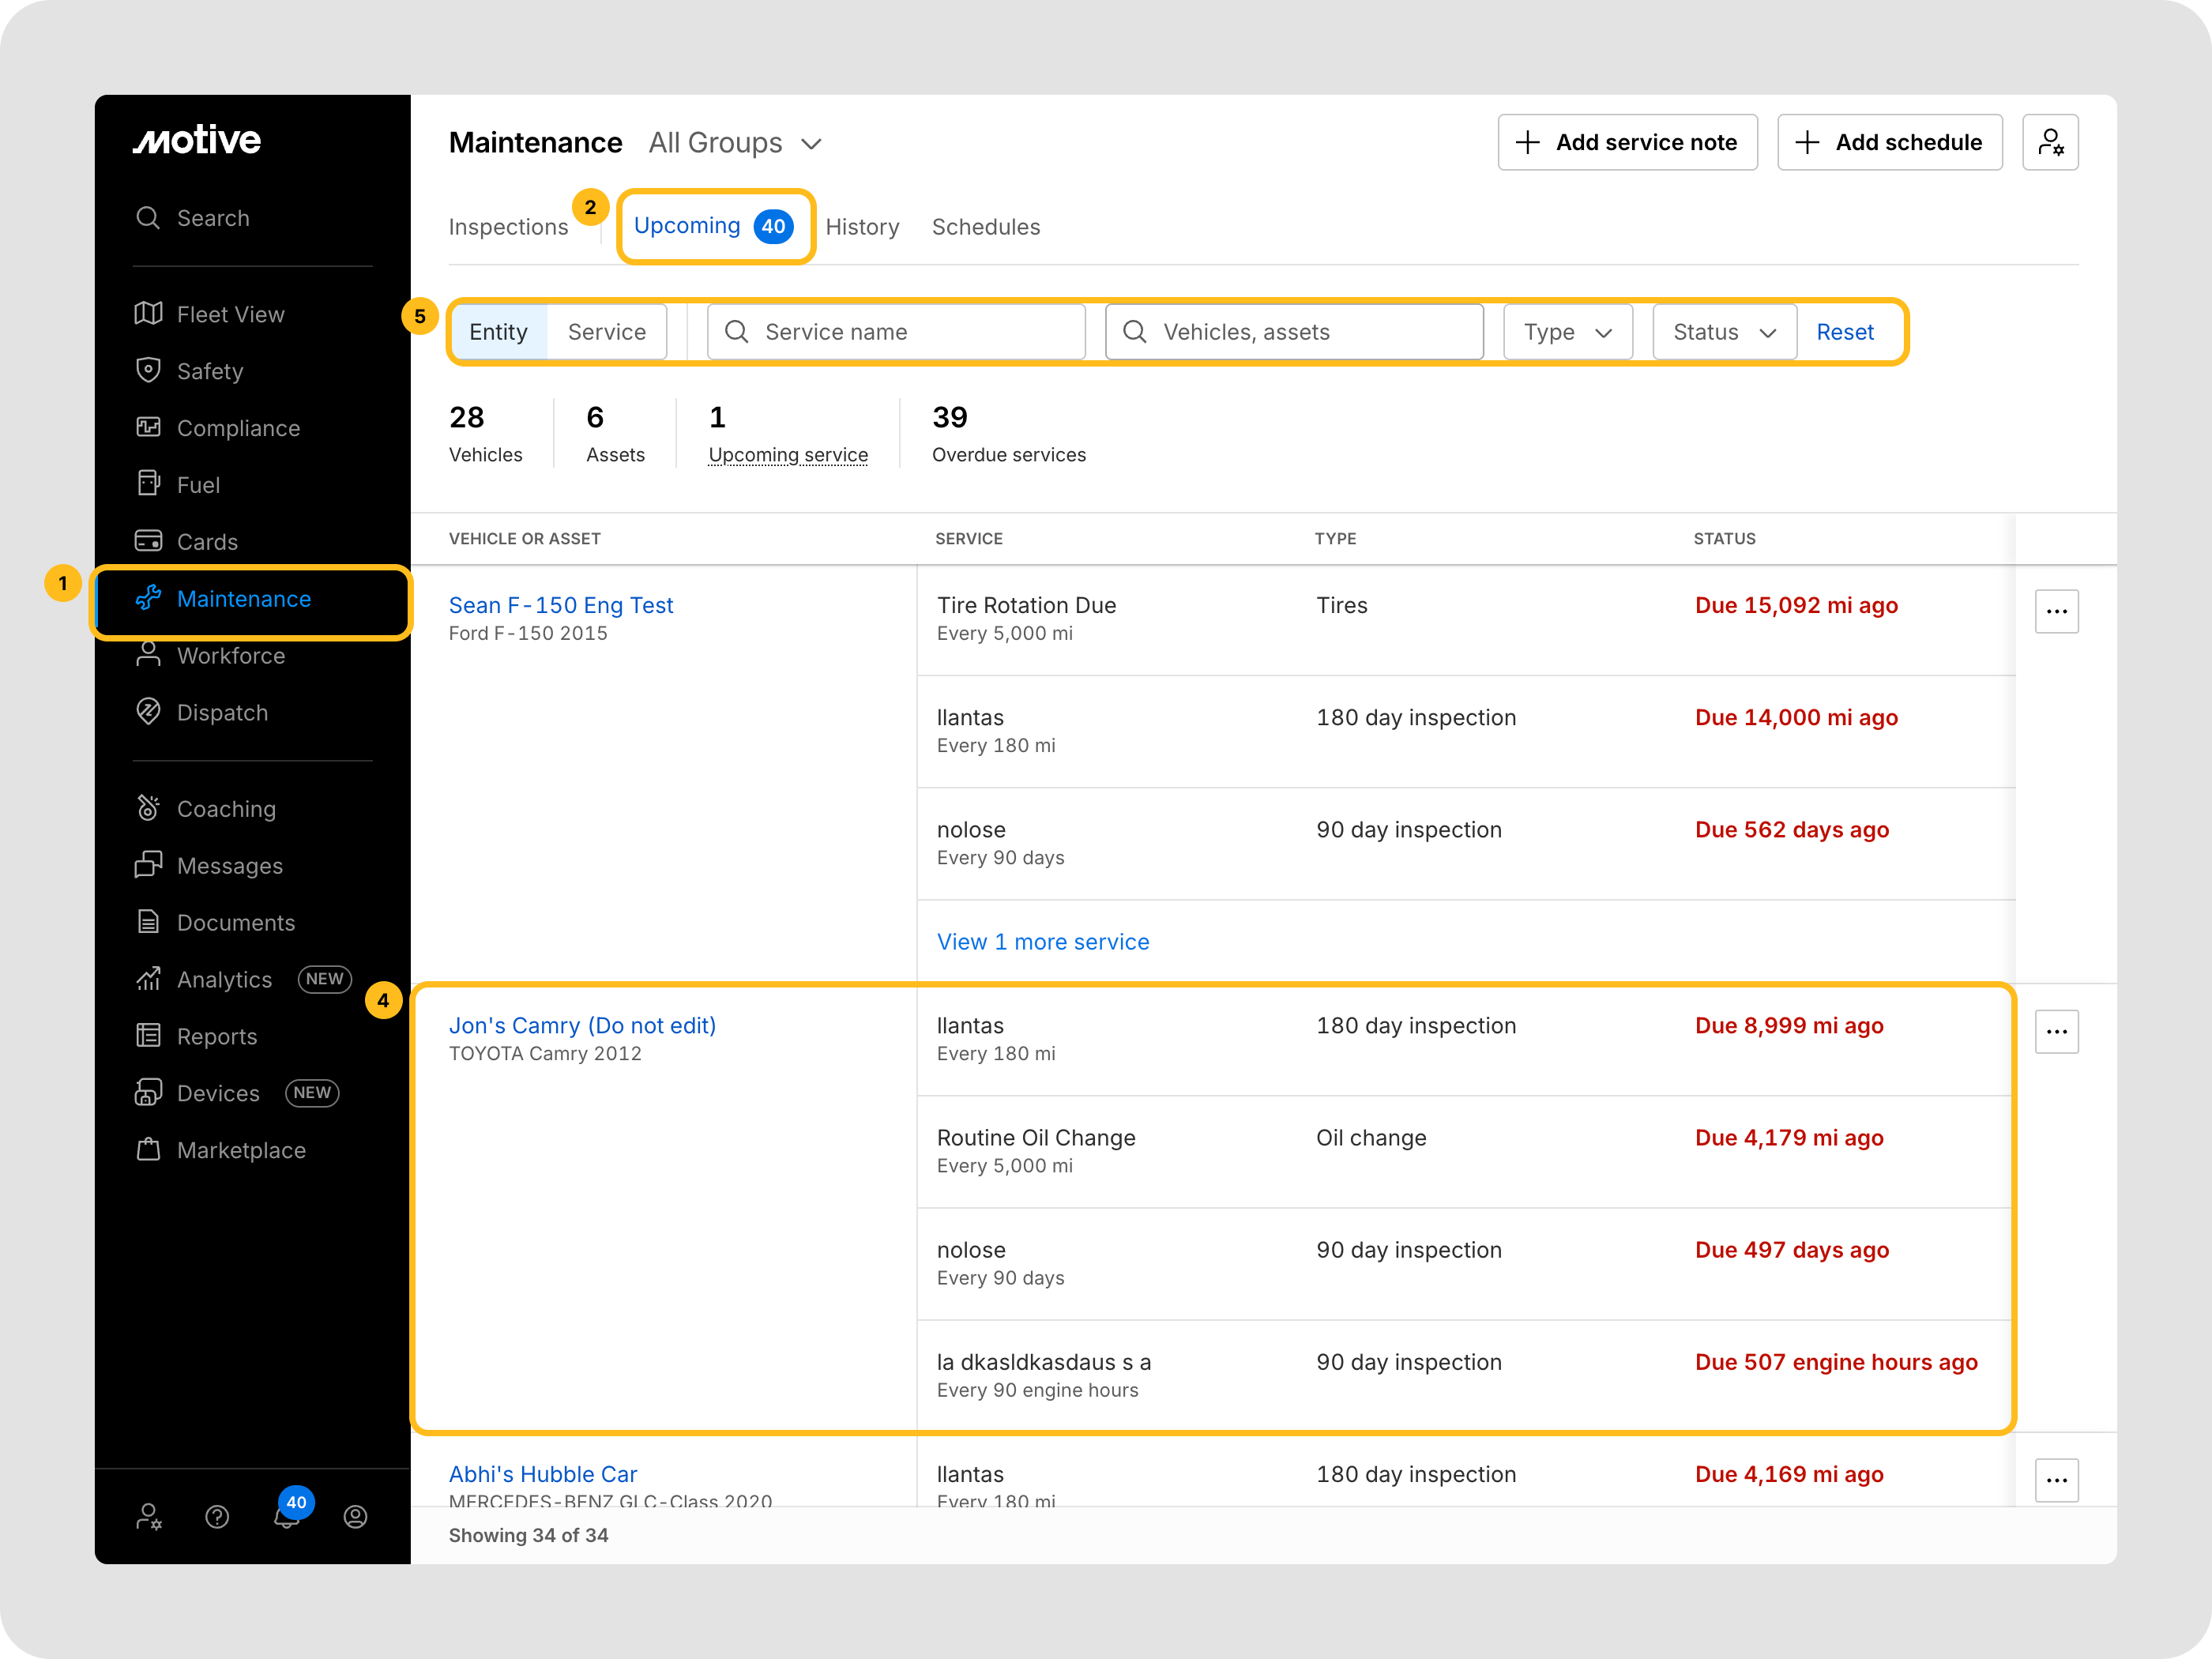
Task: Switch to the Schedules tab
Action: point(985,227)
